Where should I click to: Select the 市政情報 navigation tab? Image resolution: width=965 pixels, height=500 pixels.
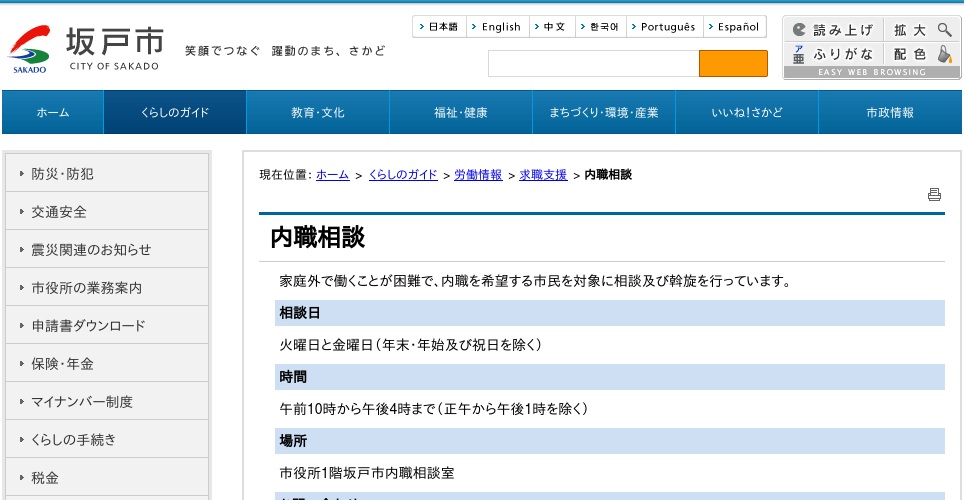tap(890, 113)
